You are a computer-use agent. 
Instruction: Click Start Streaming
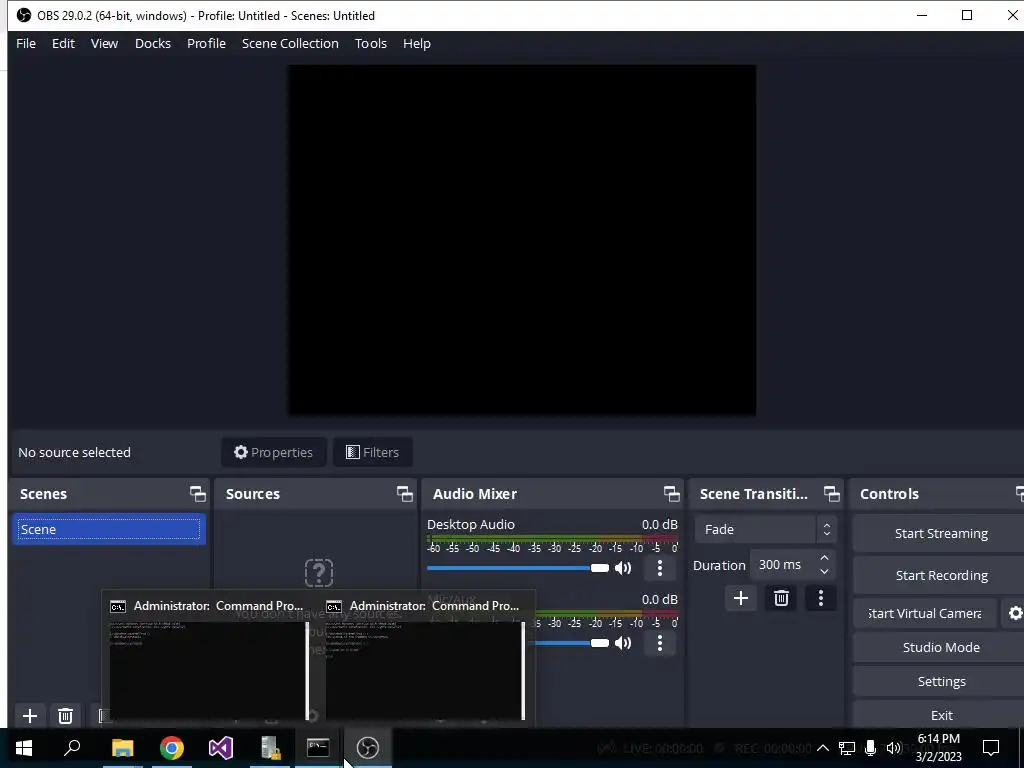click(x=940, y=534)
